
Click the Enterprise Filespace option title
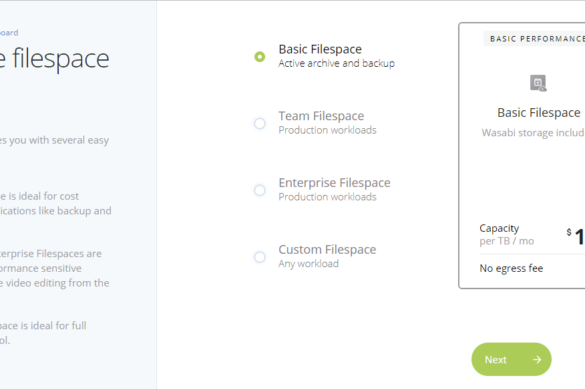(334, 183)
